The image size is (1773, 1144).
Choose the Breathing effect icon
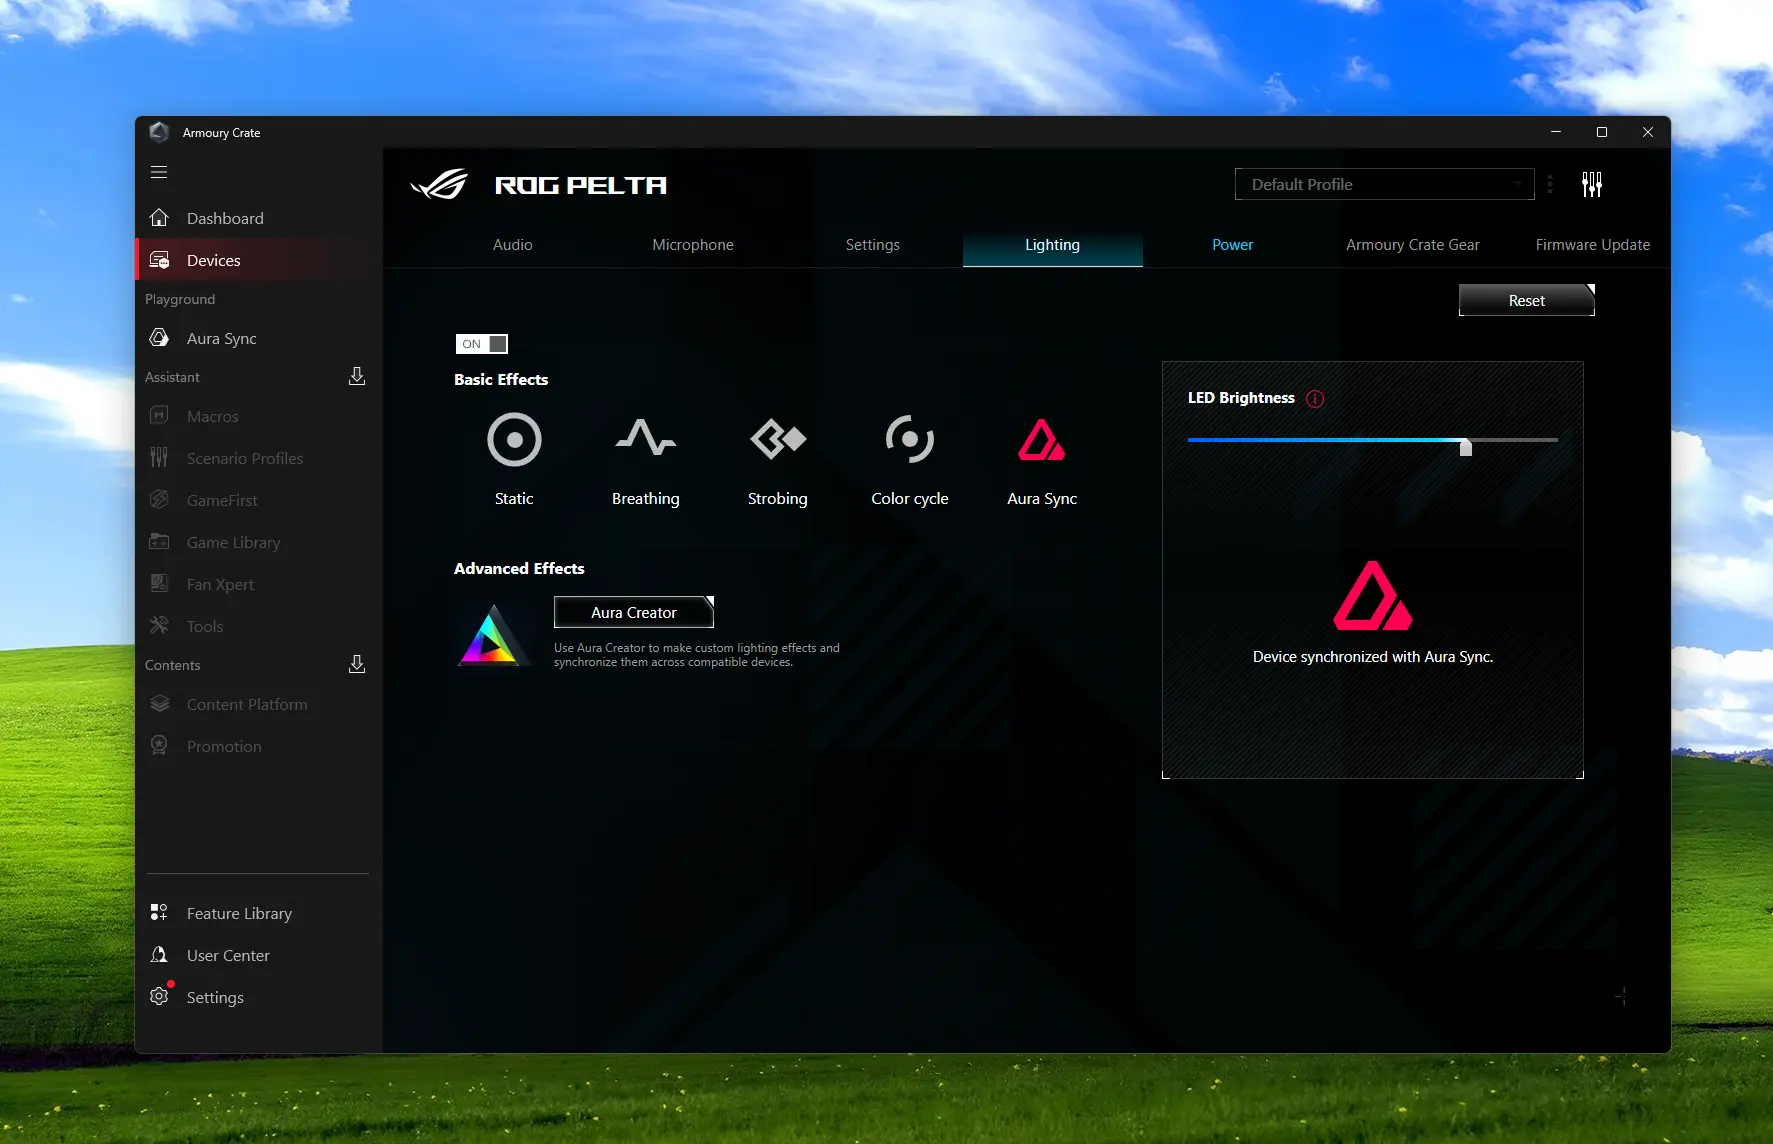645,440
